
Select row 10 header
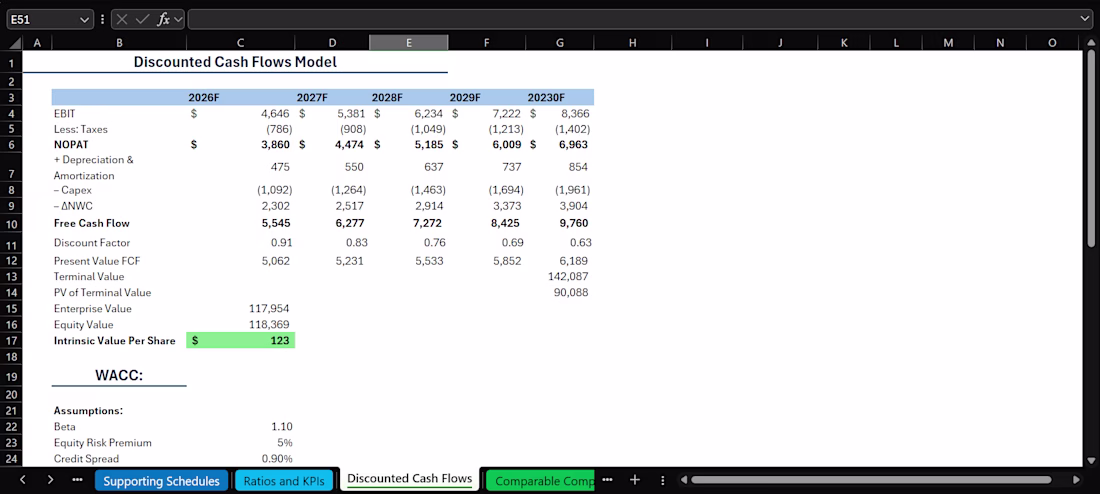pos(12,224)
